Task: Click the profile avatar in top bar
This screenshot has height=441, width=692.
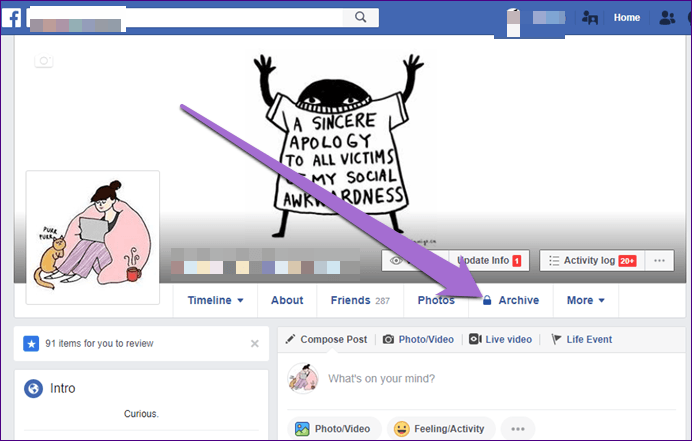Action: [513, 23]
